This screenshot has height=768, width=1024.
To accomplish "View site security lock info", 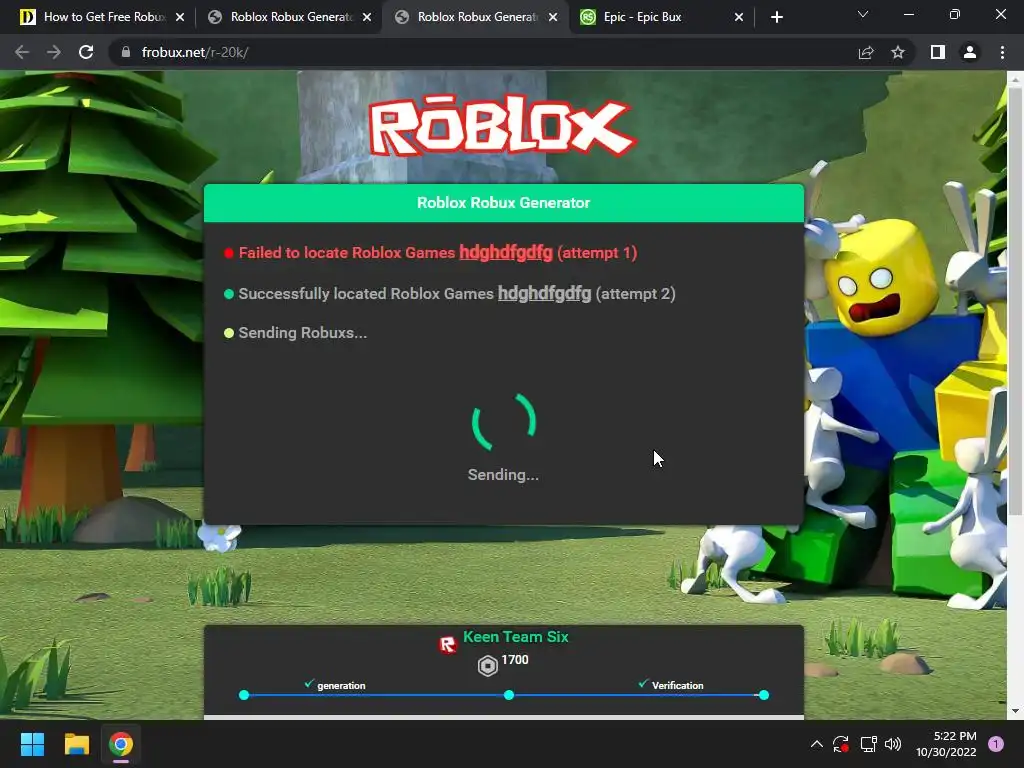I will (x=126, y=52).
